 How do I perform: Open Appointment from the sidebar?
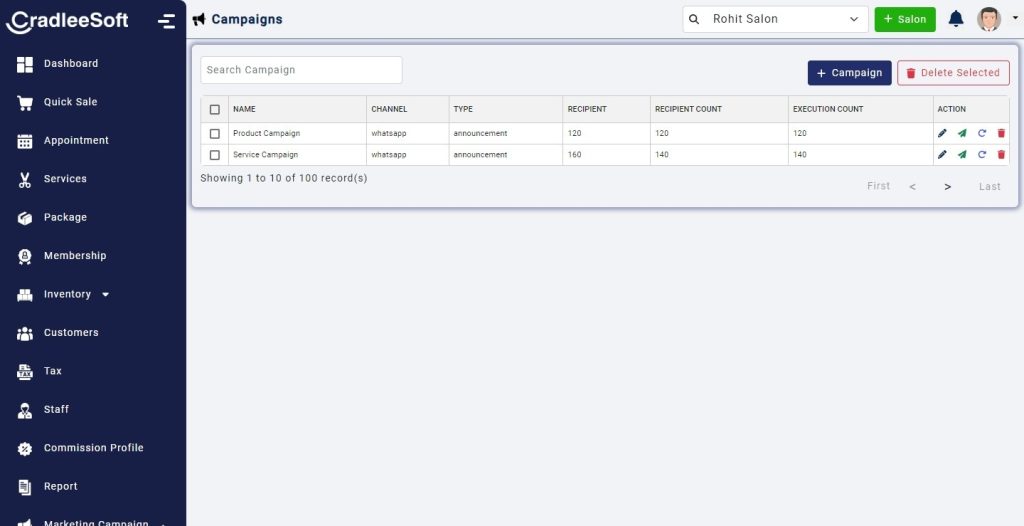point(75,141)
